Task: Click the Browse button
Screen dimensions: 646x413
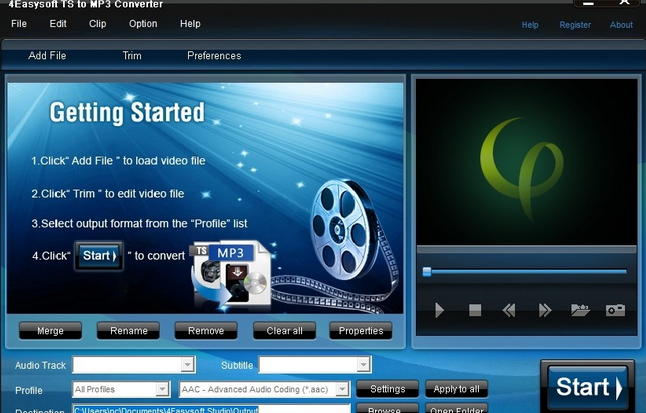Action: 387,409
